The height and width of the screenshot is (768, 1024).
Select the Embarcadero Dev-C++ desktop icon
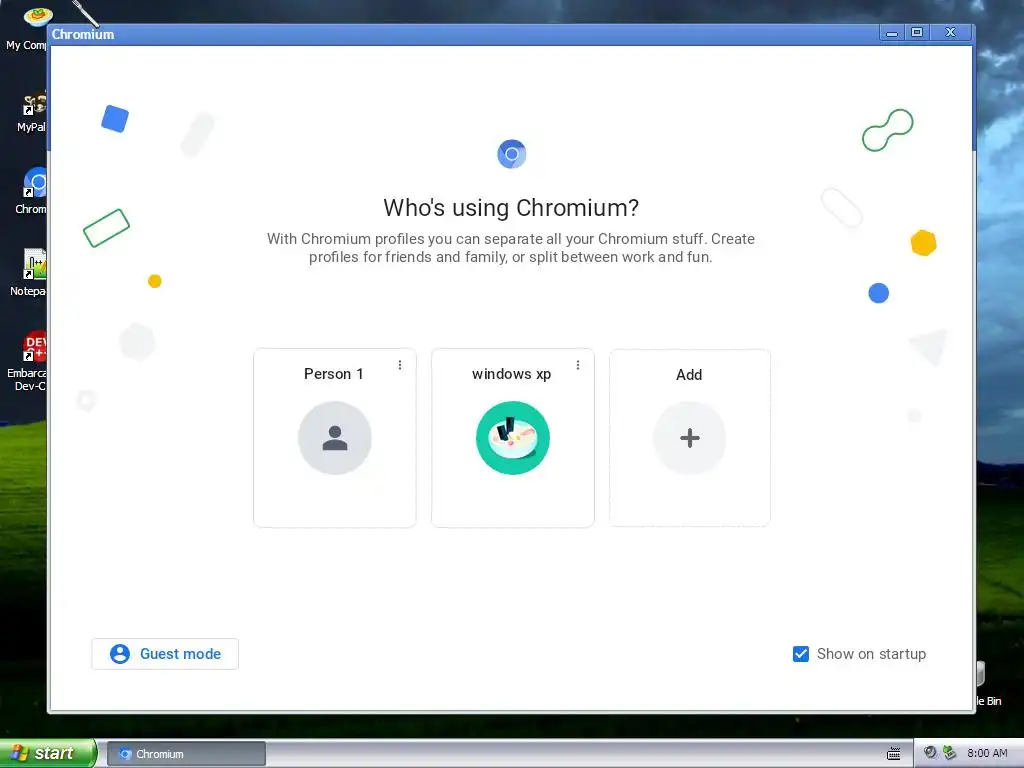27,360
